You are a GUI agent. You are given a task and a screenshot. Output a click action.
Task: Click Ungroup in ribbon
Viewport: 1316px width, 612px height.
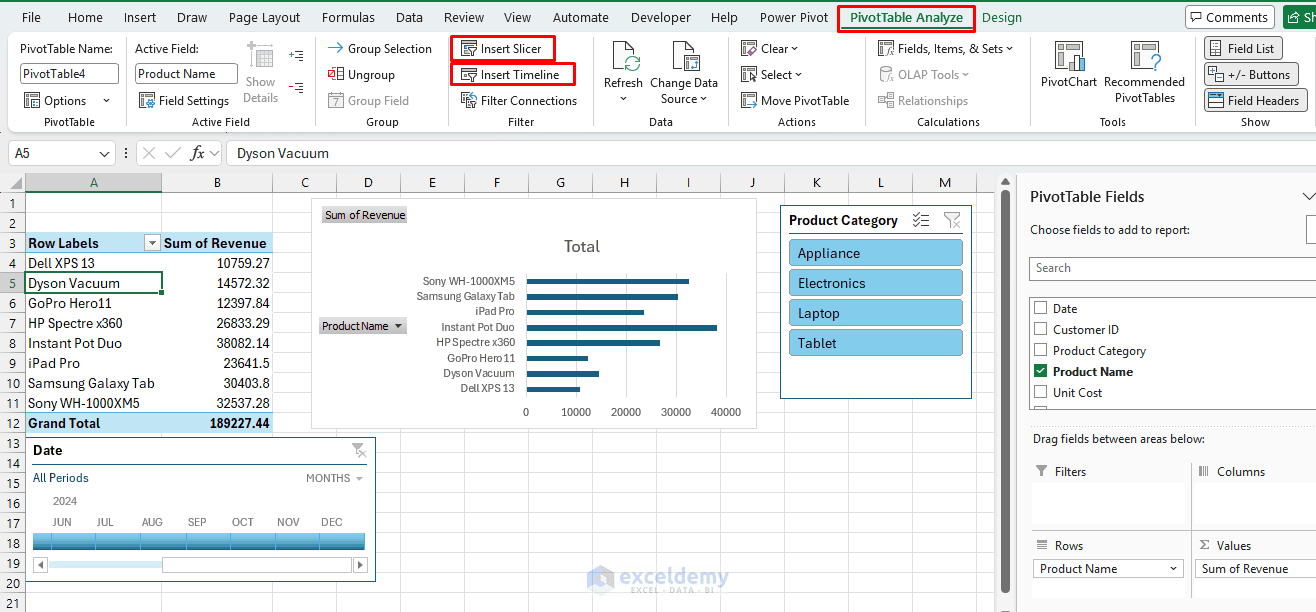pos(361,75)
